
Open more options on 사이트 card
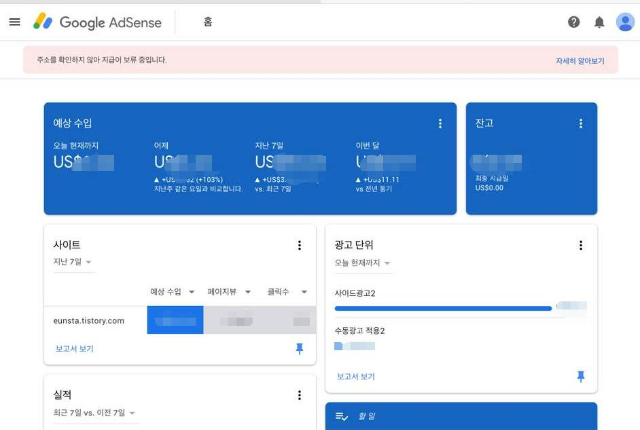[299, 245]
